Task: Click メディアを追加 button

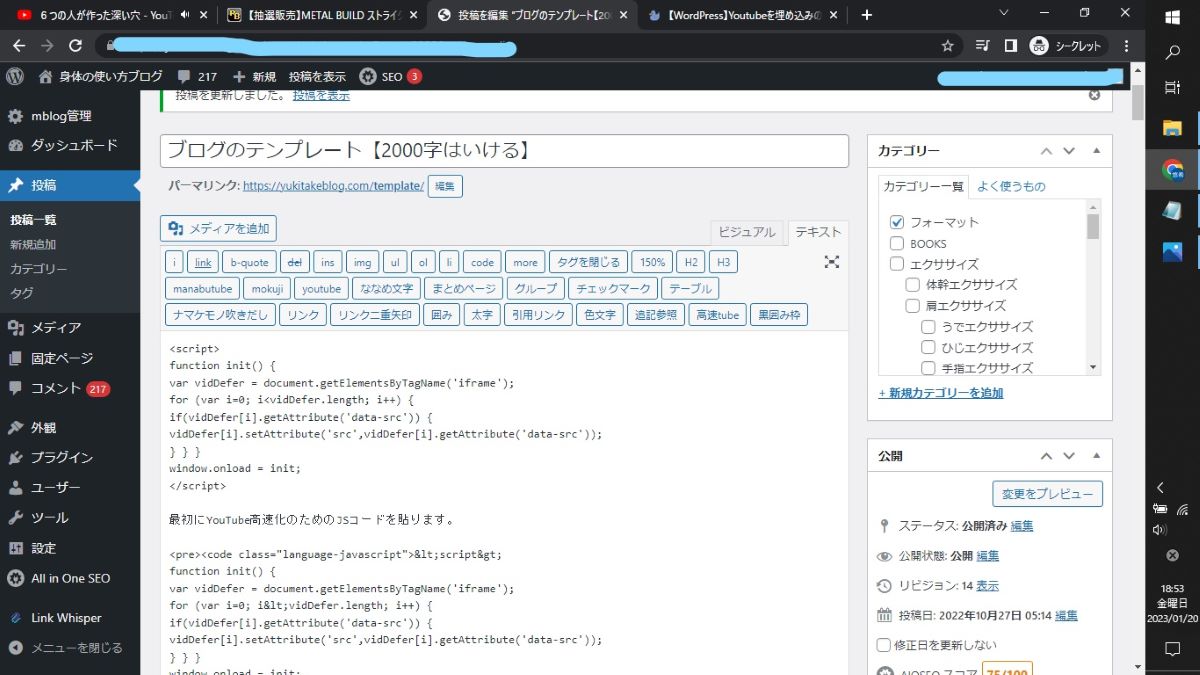Action: click(218, 229)
